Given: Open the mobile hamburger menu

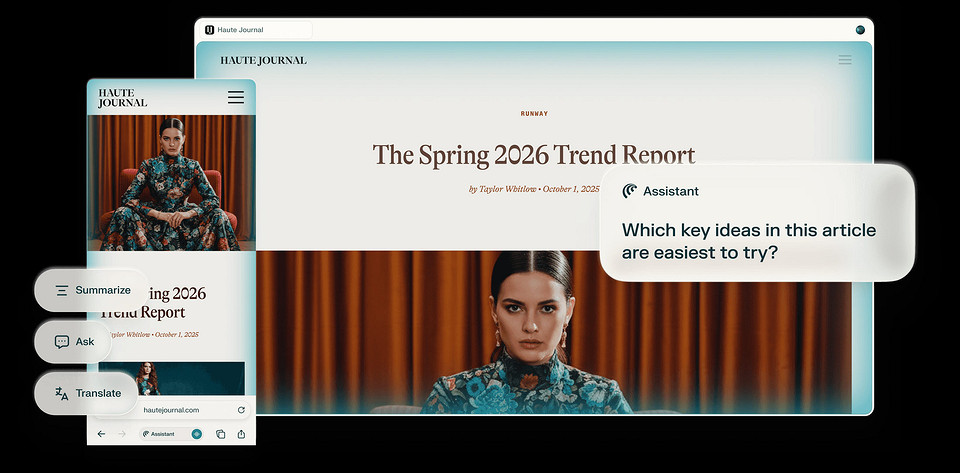Looking at the screenshot, I should point(236,97).
